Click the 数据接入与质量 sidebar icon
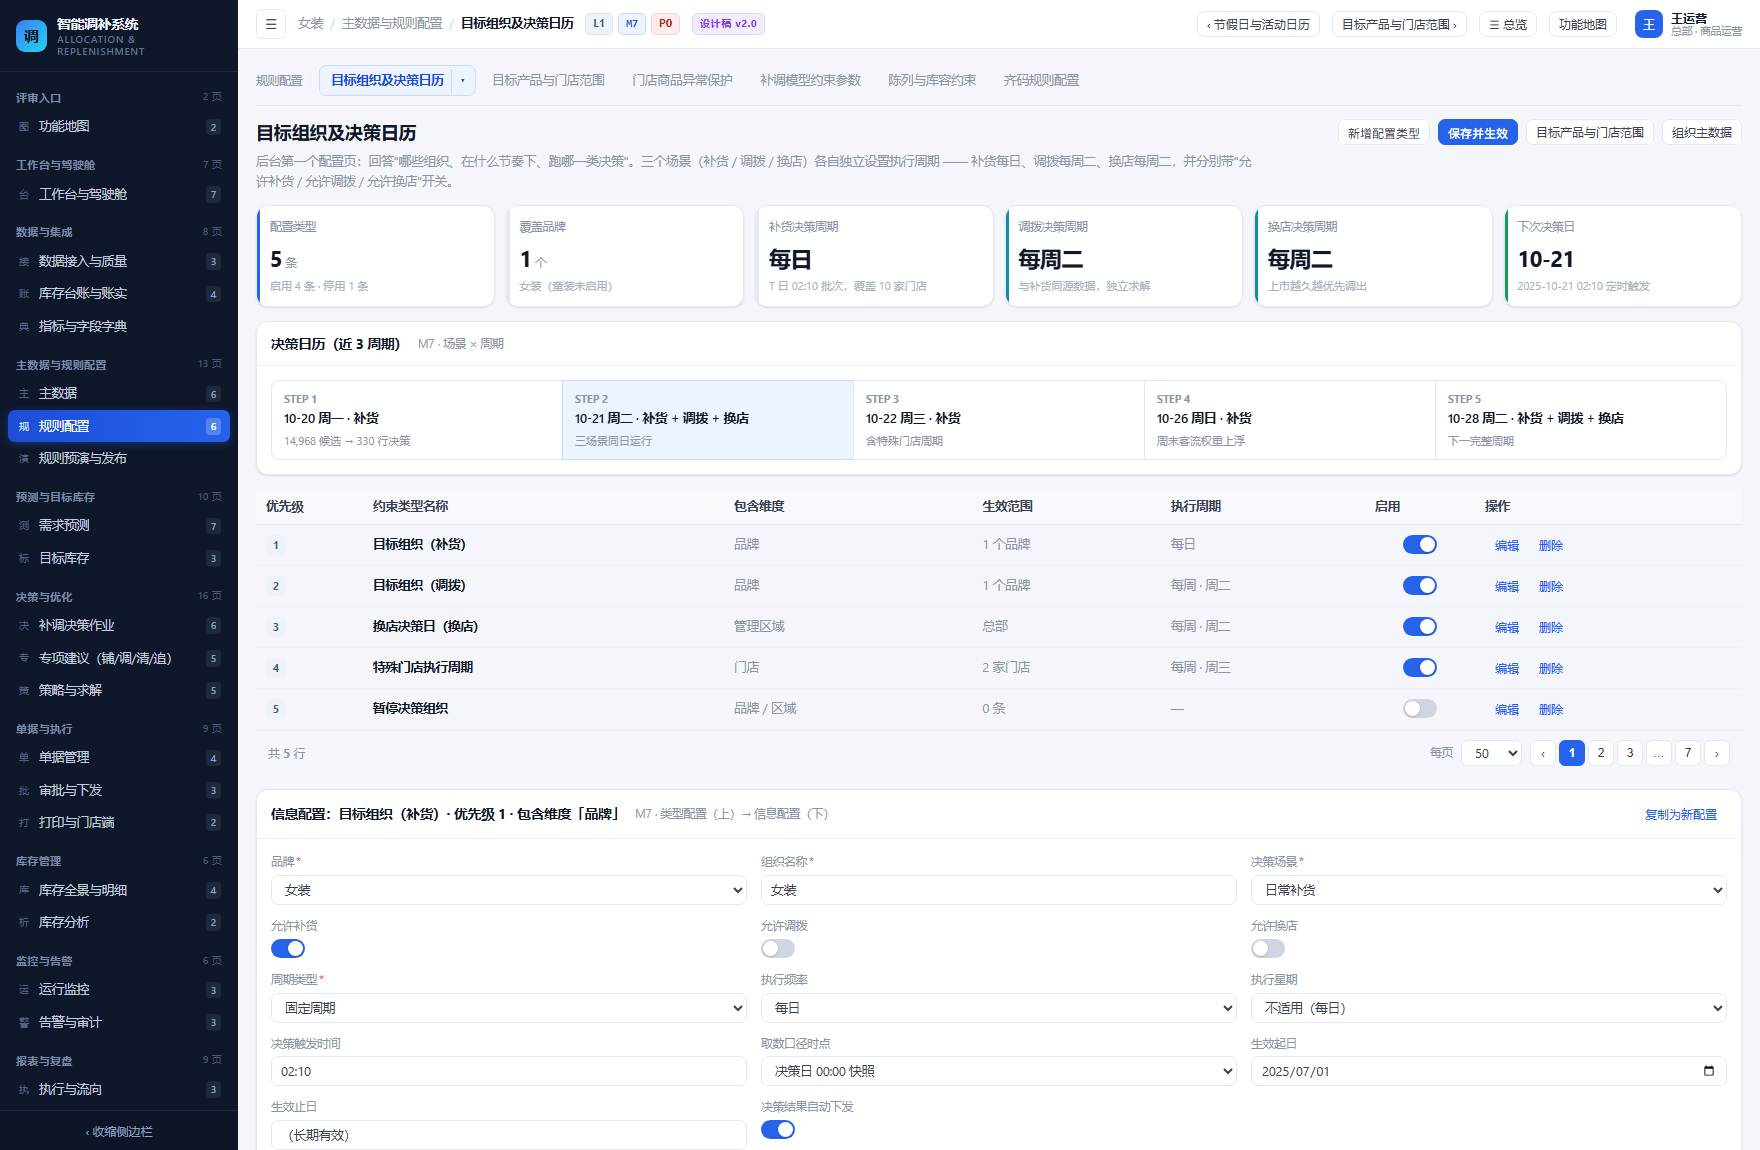Image resolution: width=1760 pixels, height=1150 pixels. click(24, 262)
